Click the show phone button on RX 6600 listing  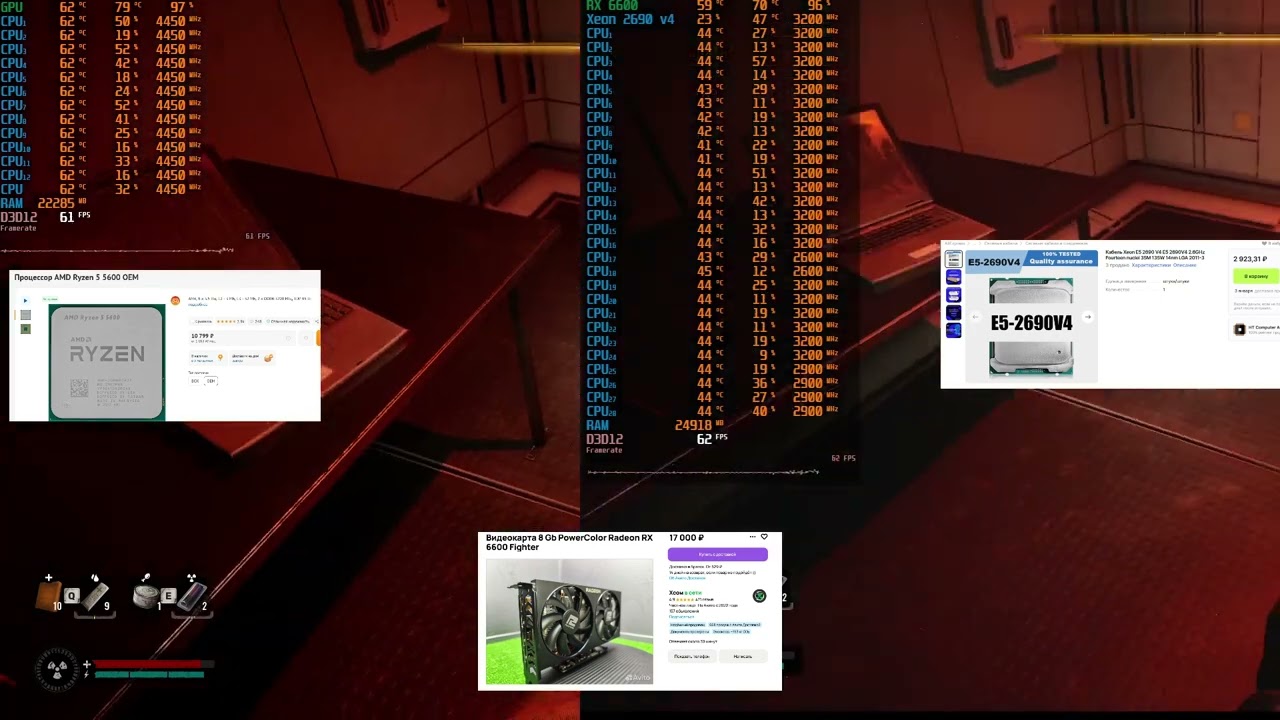click(x=691, y=656)
